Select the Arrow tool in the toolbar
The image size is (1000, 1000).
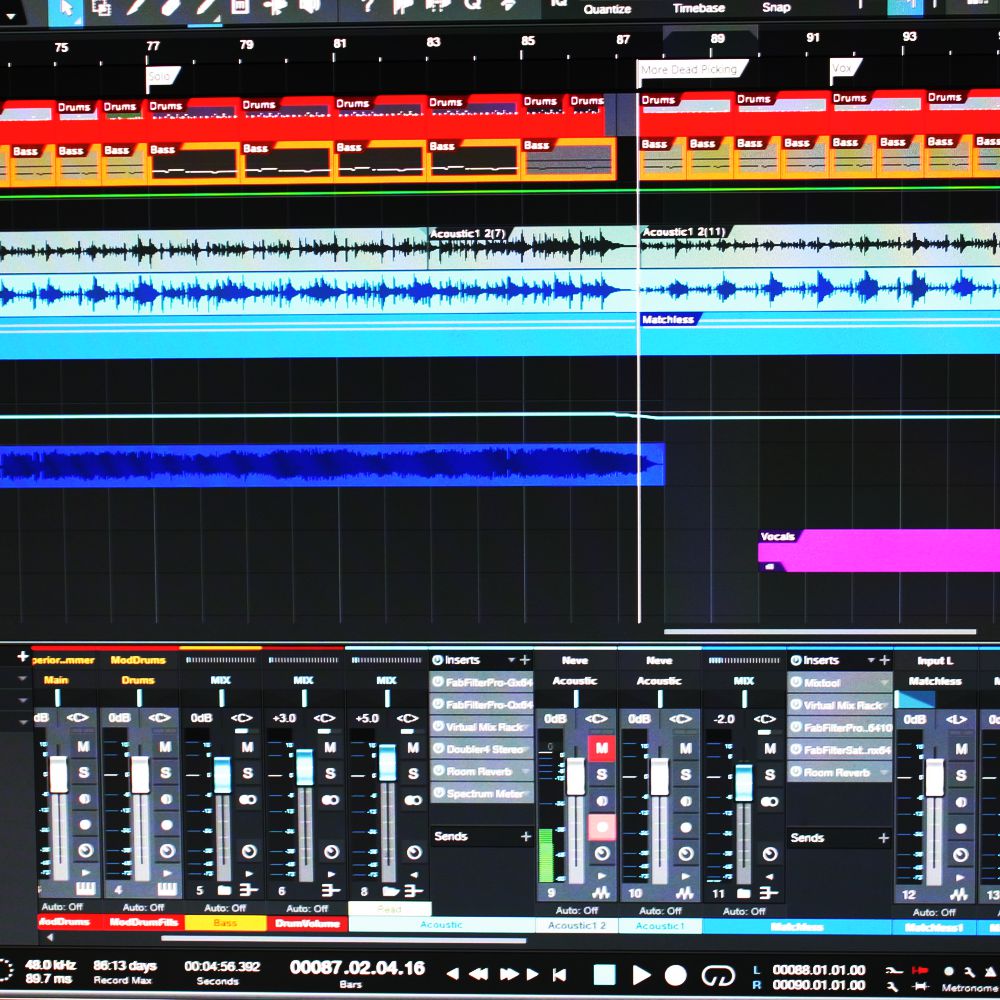tap(66, 7)
